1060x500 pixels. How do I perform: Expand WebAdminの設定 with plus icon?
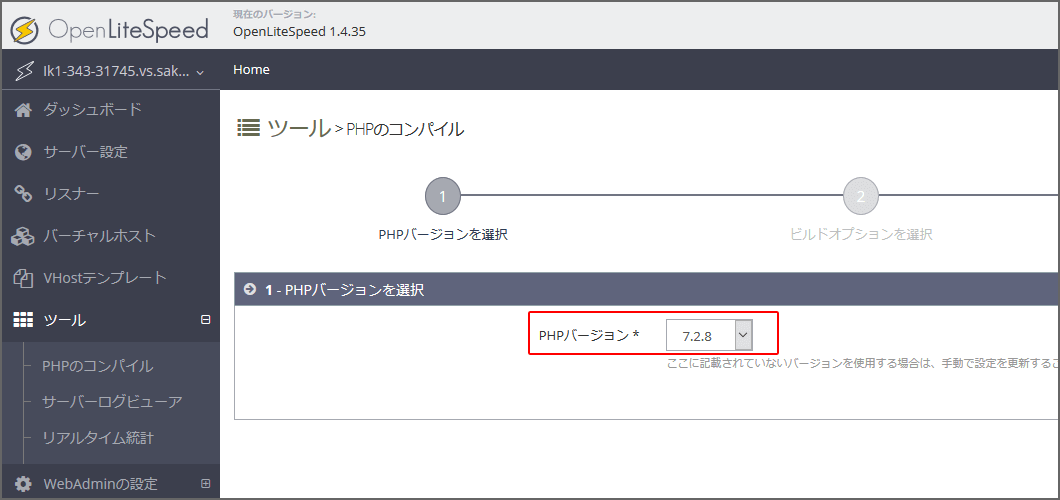pyautogui.click(x=206, y=484)
